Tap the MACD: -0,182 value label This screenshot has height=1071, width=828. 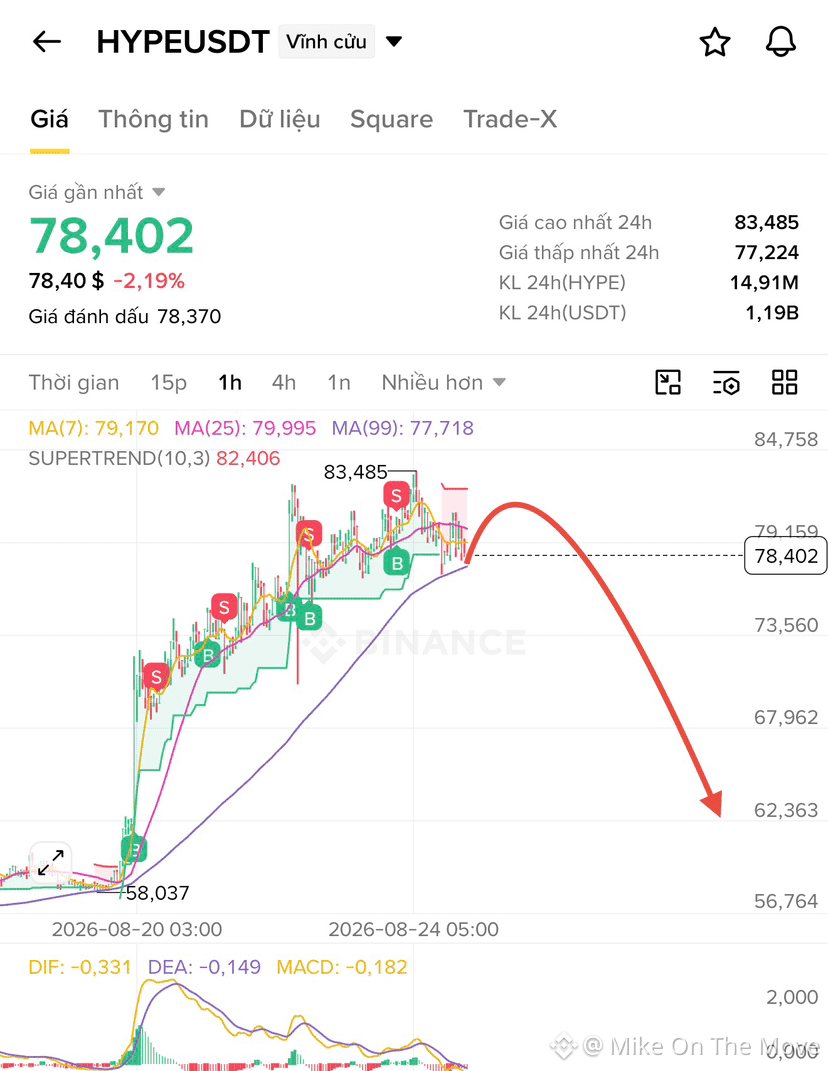click(342, 967)
